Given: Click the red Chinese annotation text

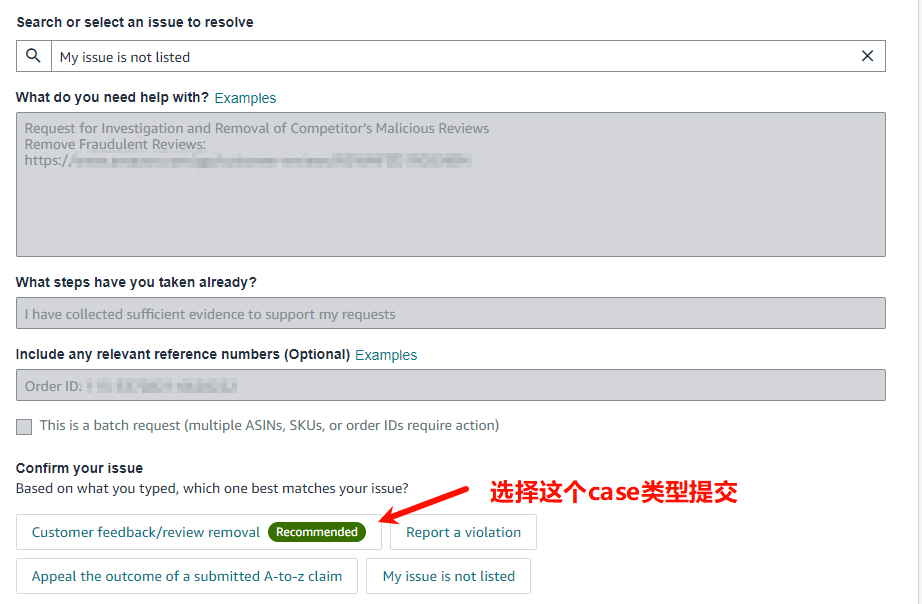Looking at the screenshot, I should point(613,492).
